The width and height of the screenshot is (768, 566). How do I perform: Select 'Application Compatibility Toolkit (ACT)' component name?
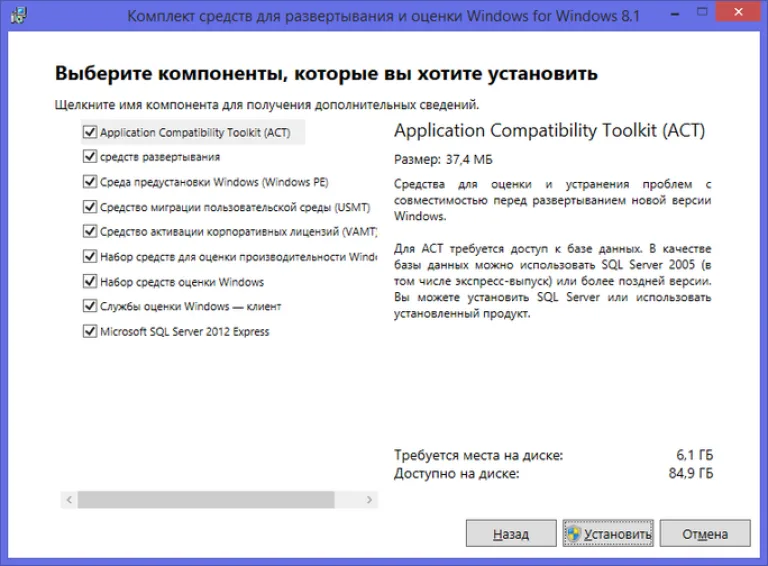pos(195,133)
